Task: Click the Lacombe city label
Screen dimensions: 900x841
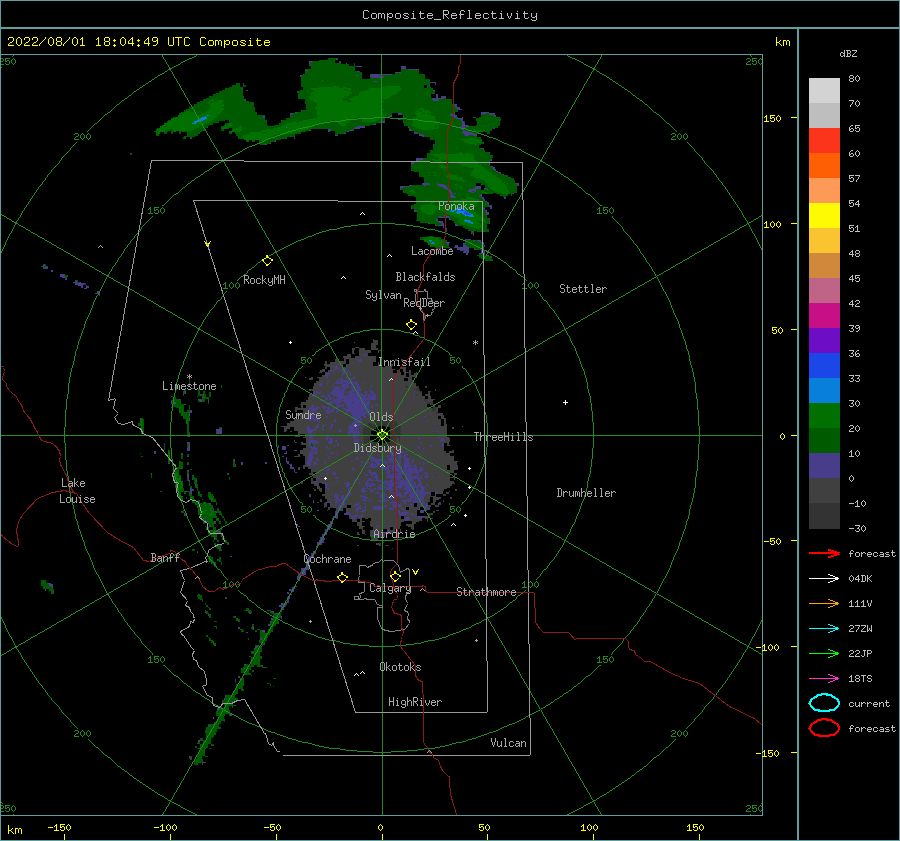Action: (x=432, y=251)
